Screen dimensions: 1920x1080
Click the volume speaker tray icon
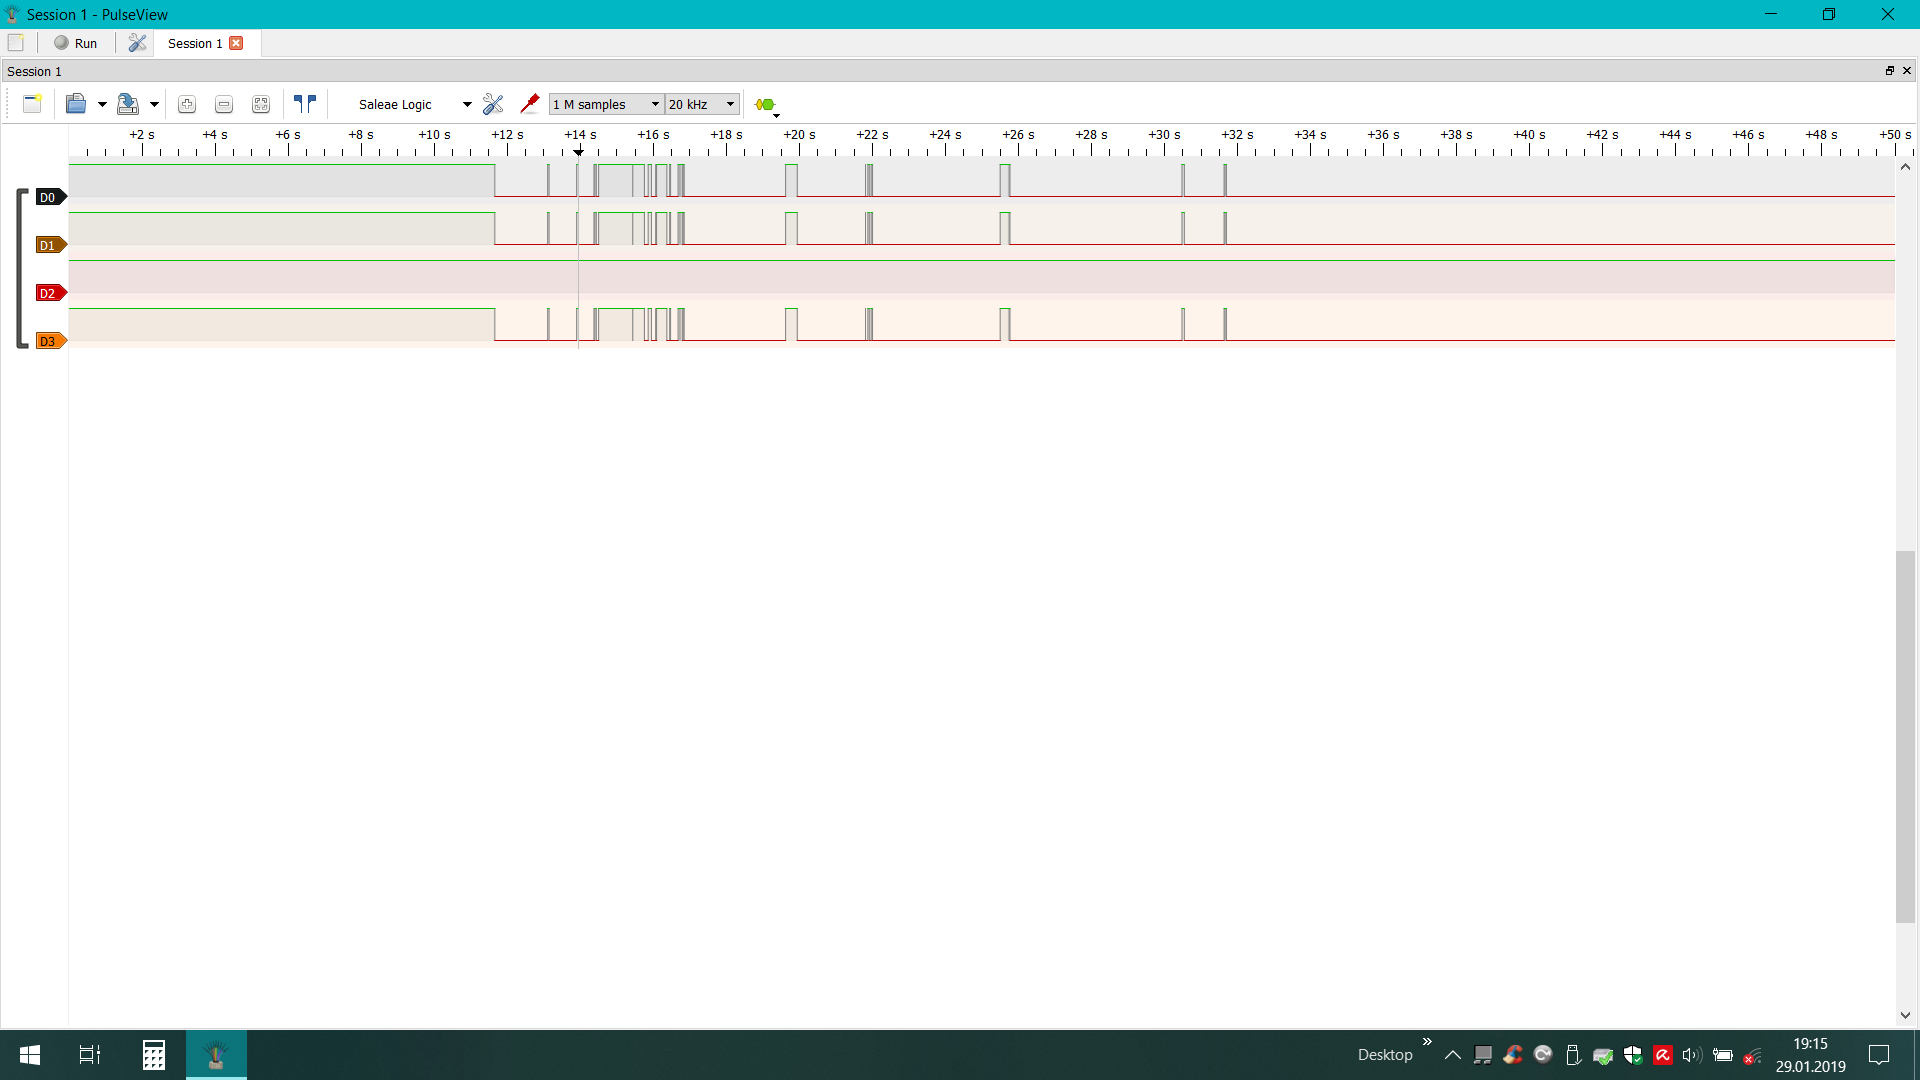(1692, 1055)
